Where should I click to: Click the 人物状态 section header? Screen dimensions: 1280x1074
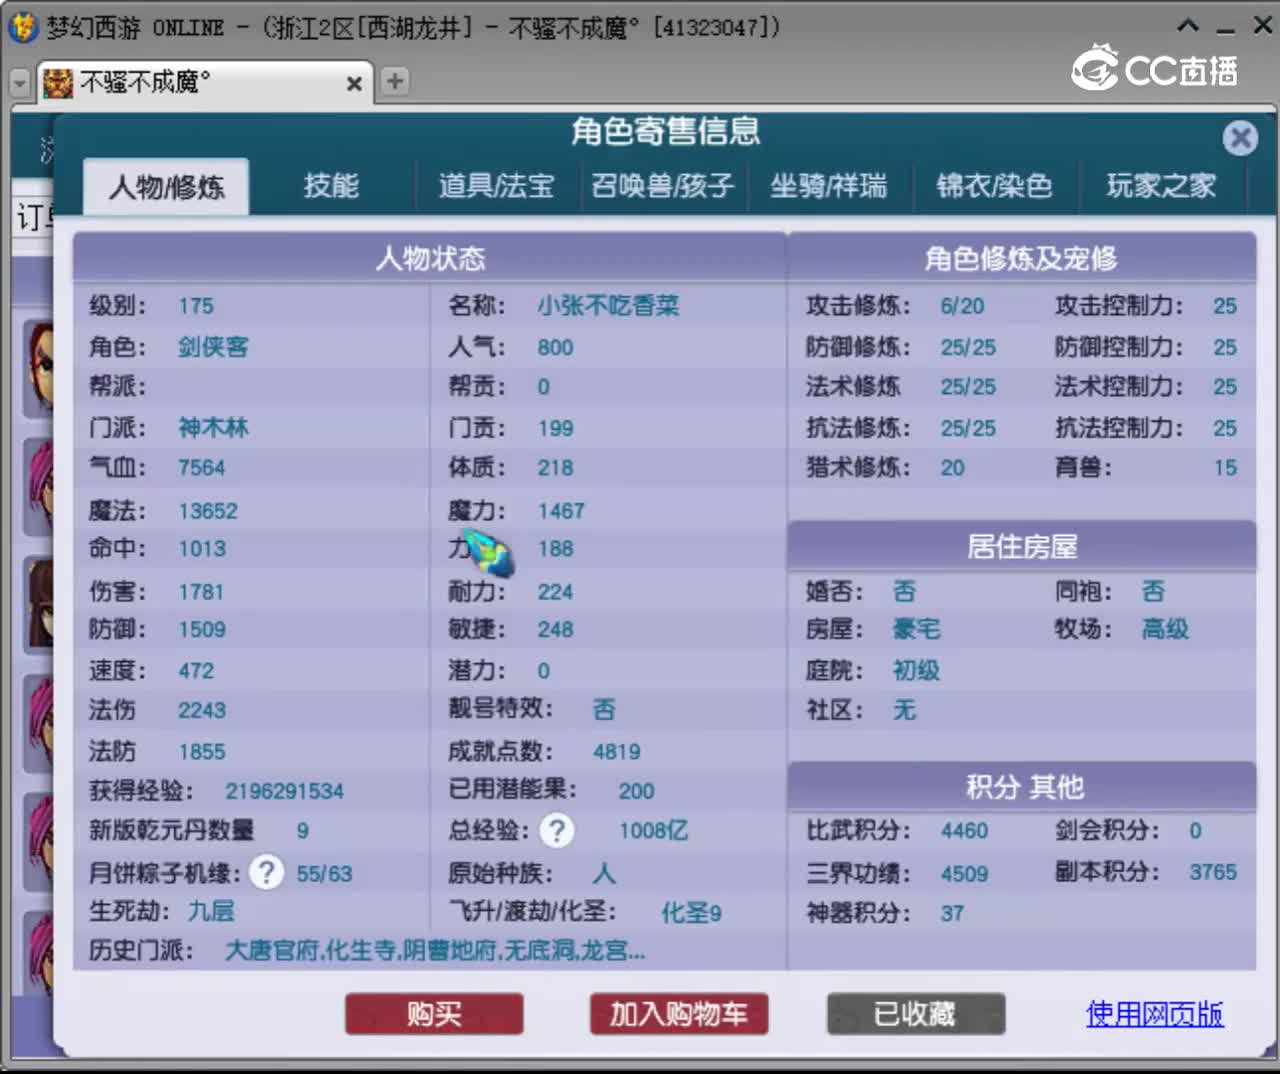(430, 259)
